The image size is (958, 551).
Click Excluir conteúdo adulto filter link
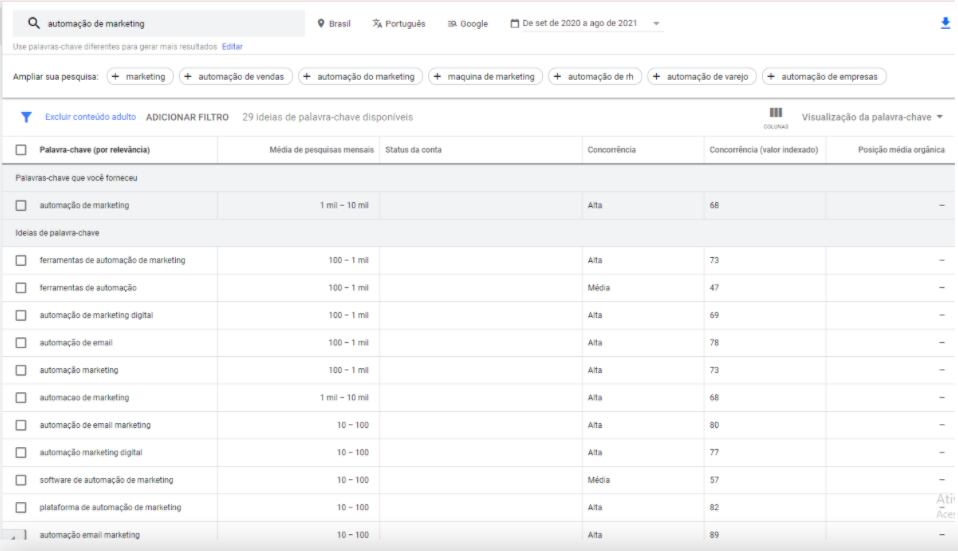click(90, 117)
